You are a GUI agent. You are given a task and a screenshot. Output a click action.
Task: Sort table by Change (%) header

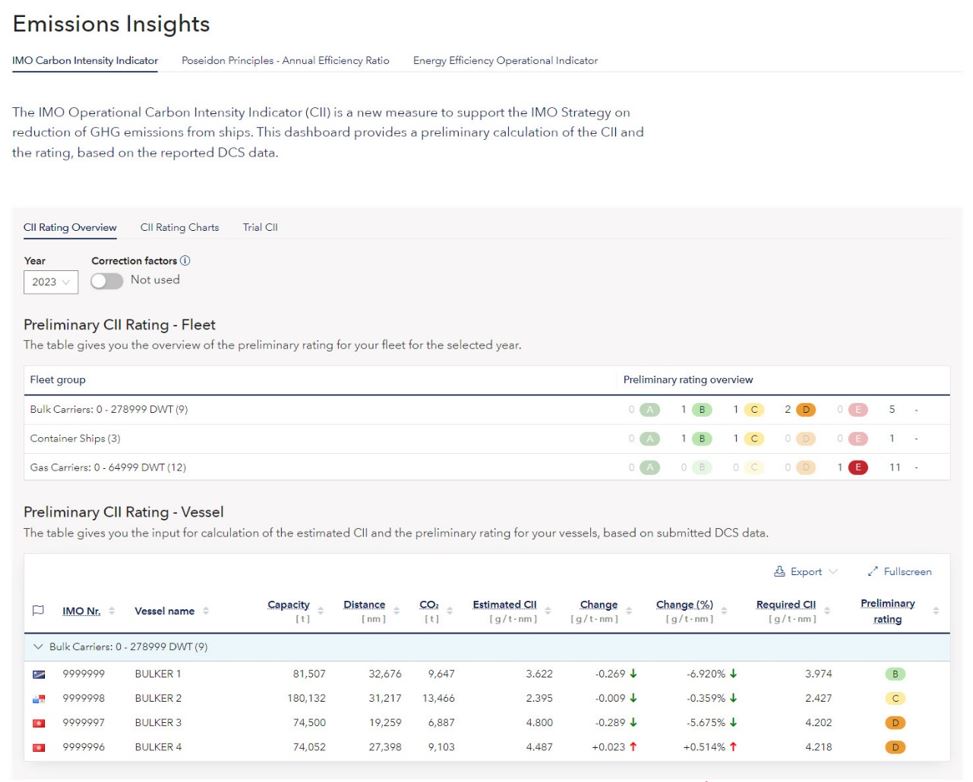(684, 604)
